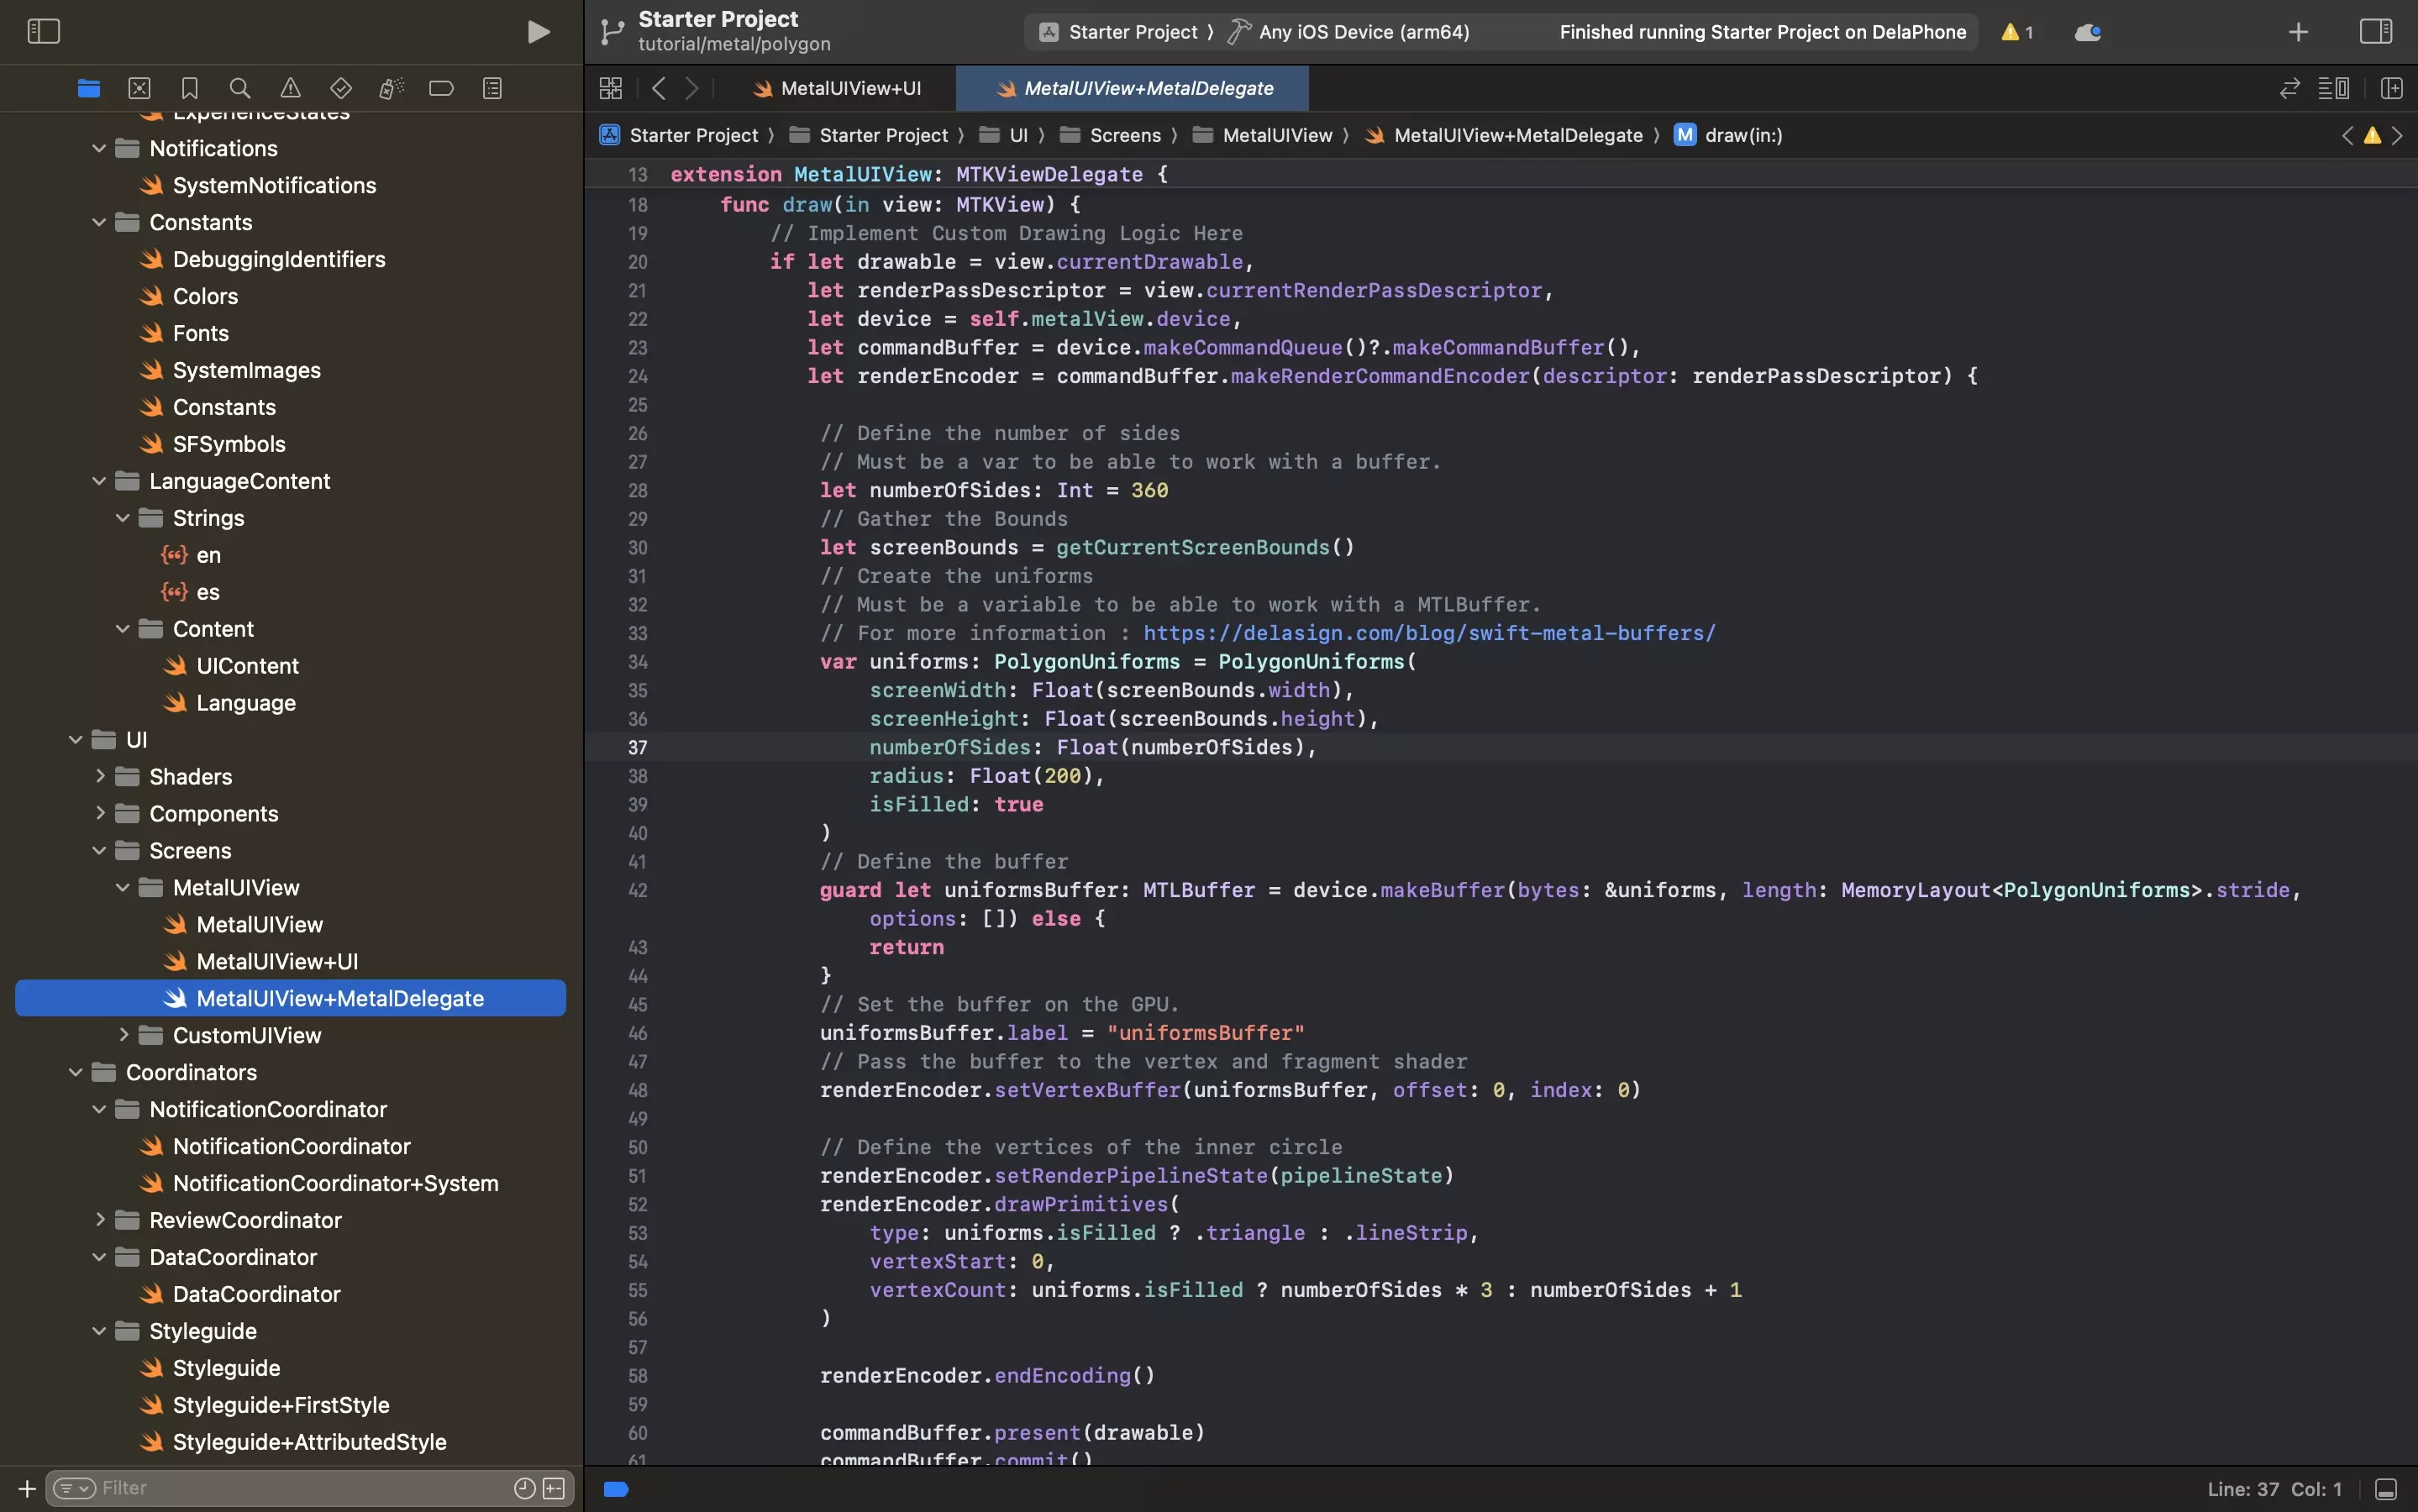The image size is (2418, 1512).
Task: Jump to previous issue arrow in jump bar
Action: 2347,135
